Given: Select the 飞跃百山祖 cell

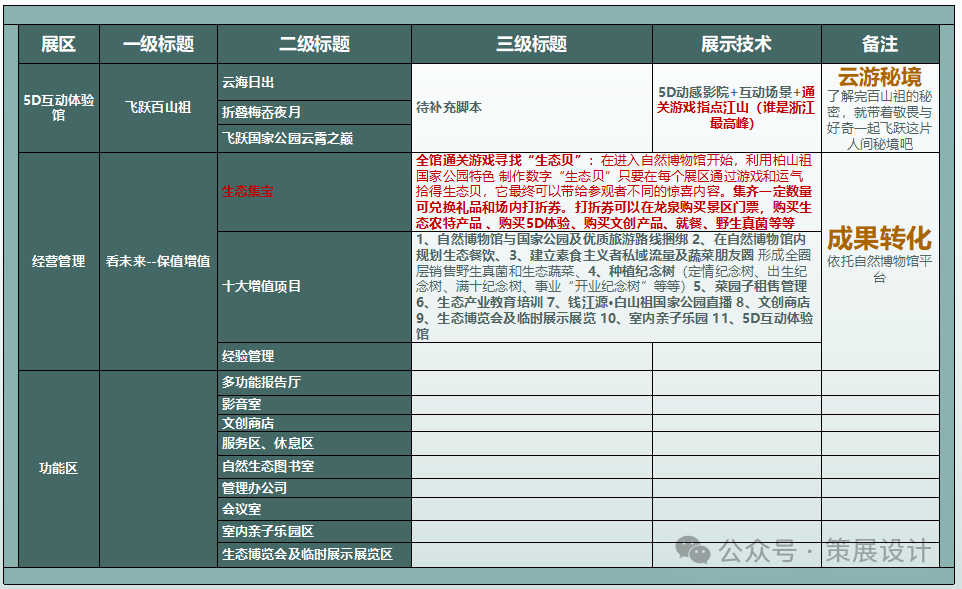Looking at the screenshot, I should coord(158,108).
